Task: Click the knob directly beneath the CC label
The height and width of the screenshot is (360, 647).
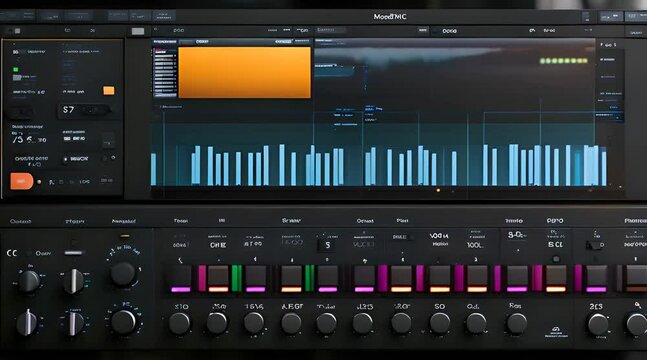Action: 29,282
